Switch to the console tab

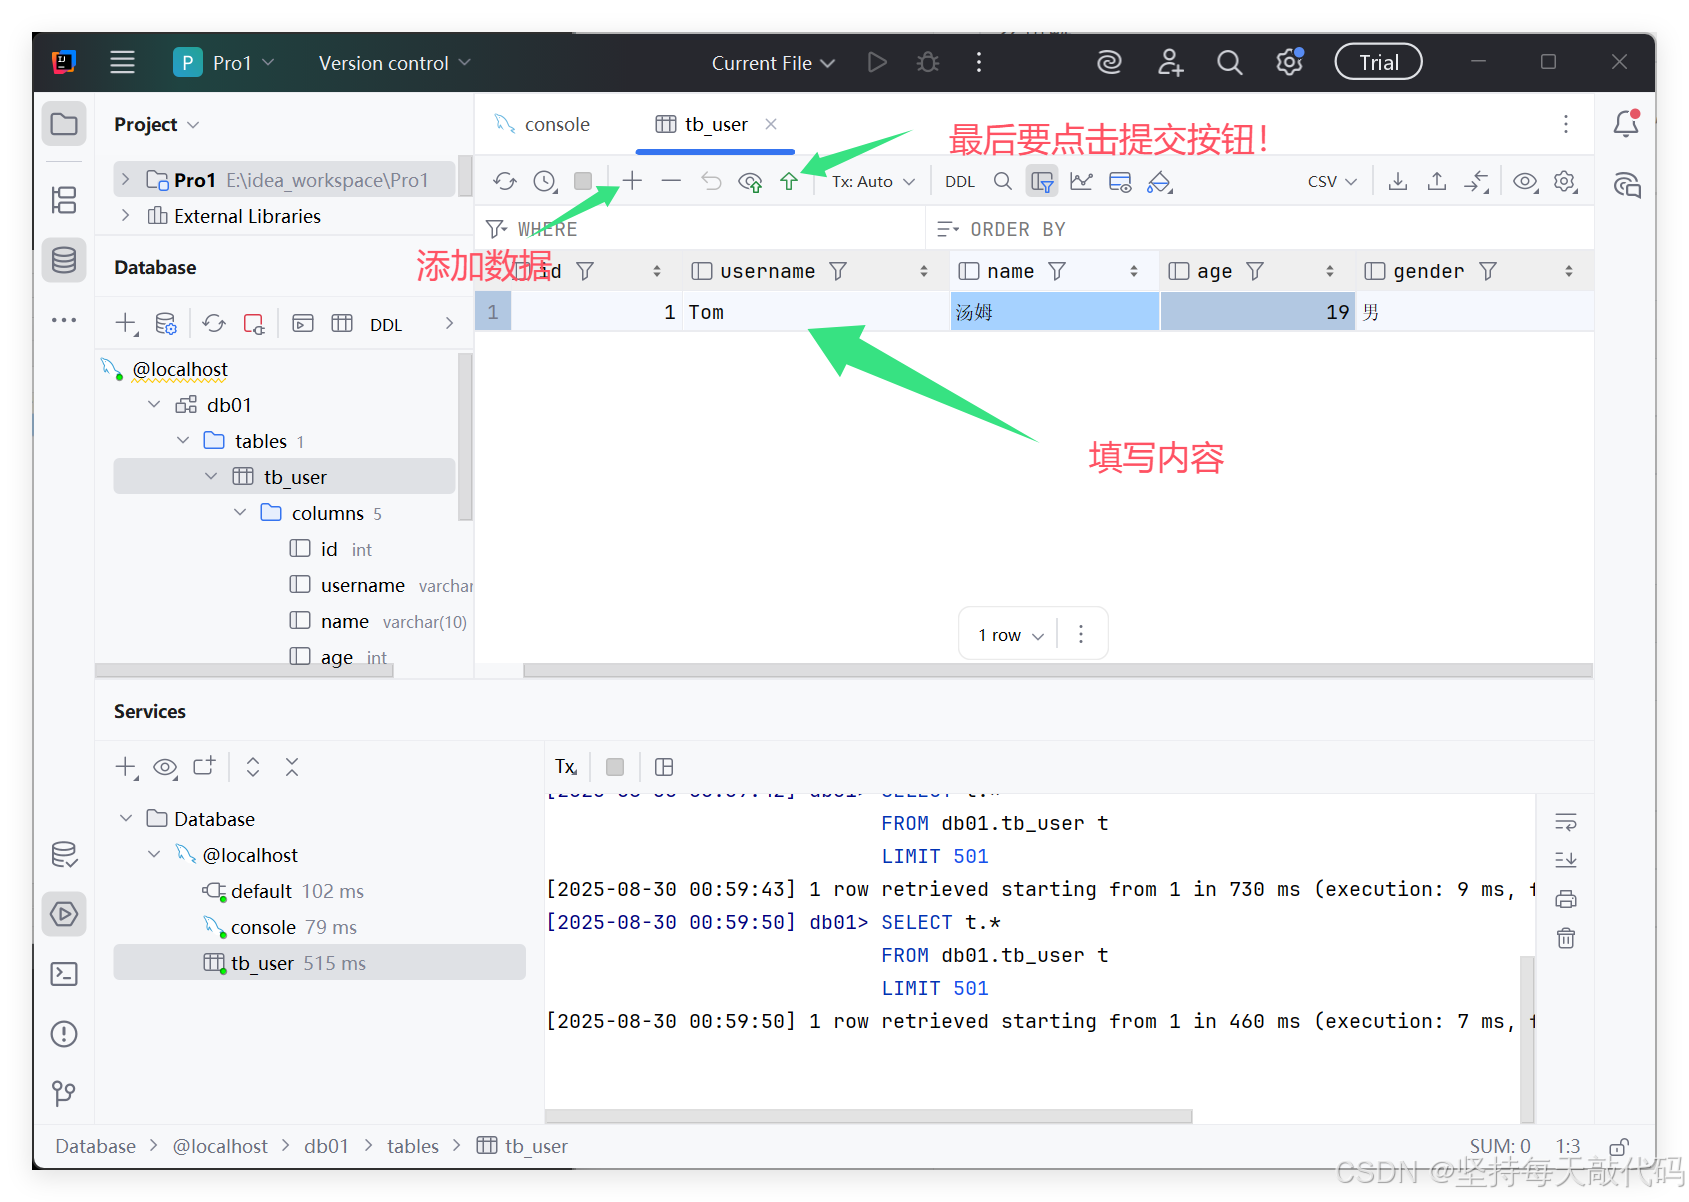coord(543,124)
